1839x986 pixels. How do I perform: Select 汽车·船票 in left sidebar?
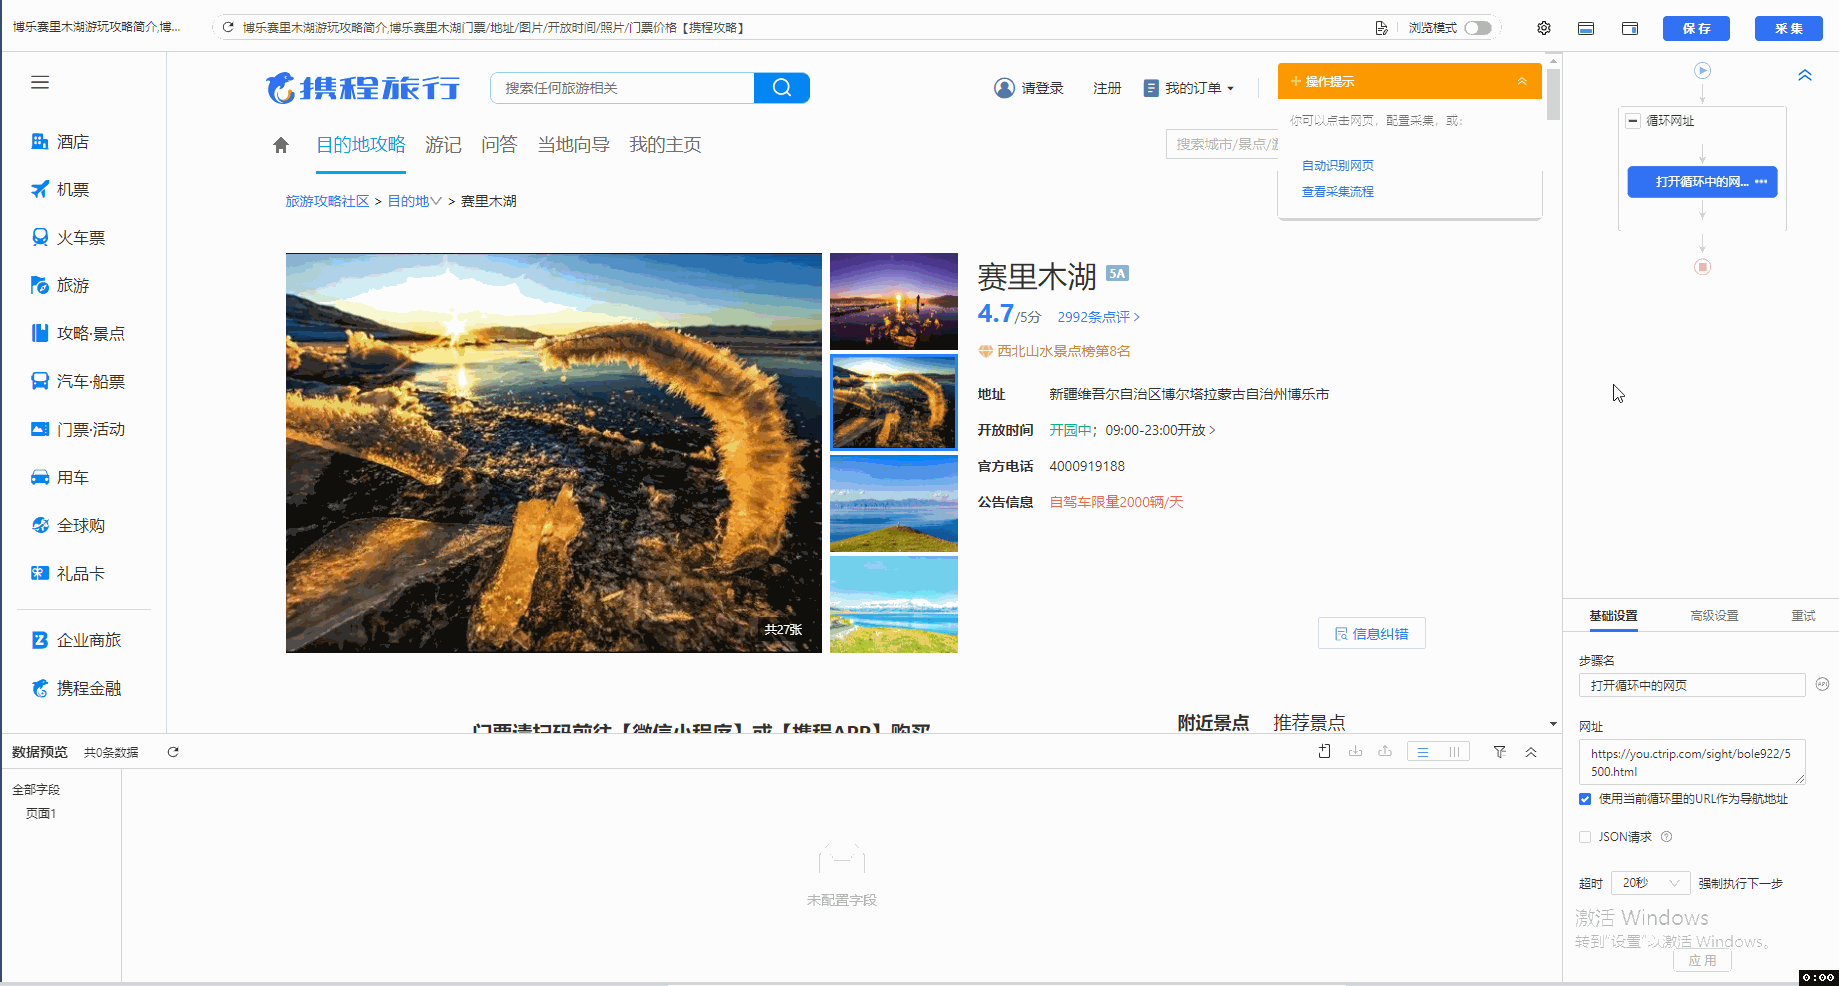78,382
